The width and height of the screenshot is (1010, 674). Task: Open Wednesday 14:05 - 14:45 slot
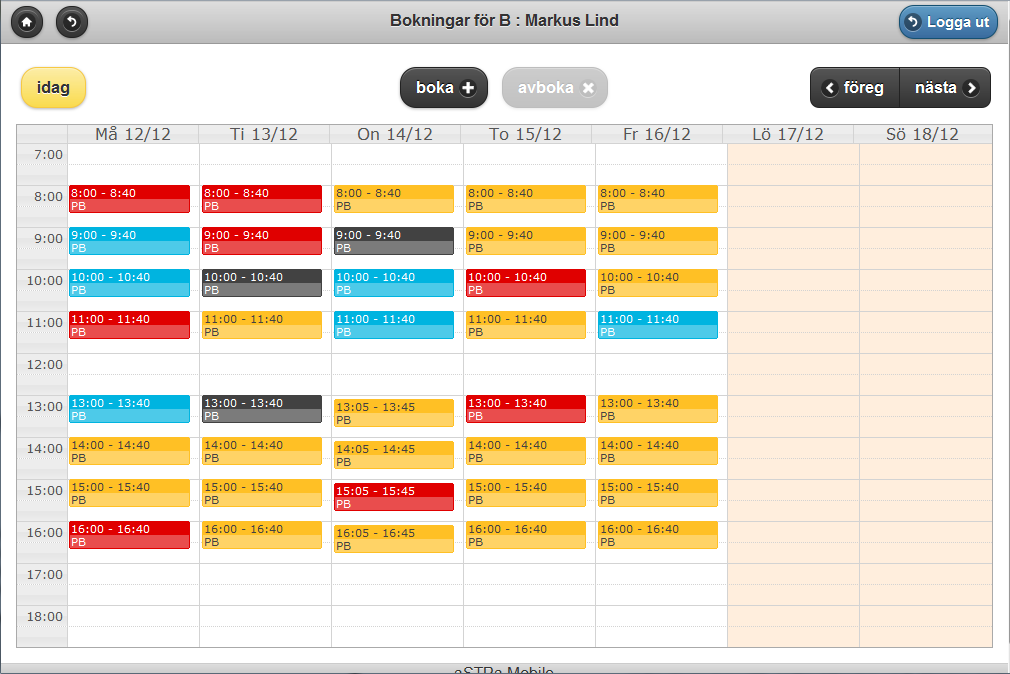394,455
